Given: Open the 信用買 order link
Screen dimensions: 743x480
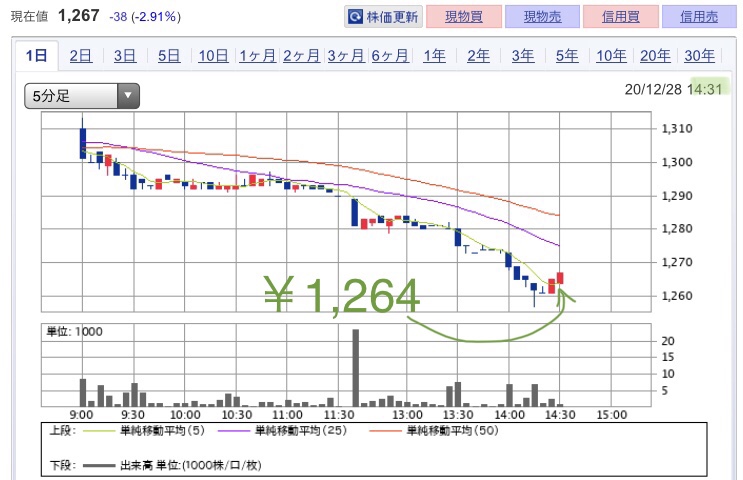Looking at the screenshot, I should coord(621,17).
